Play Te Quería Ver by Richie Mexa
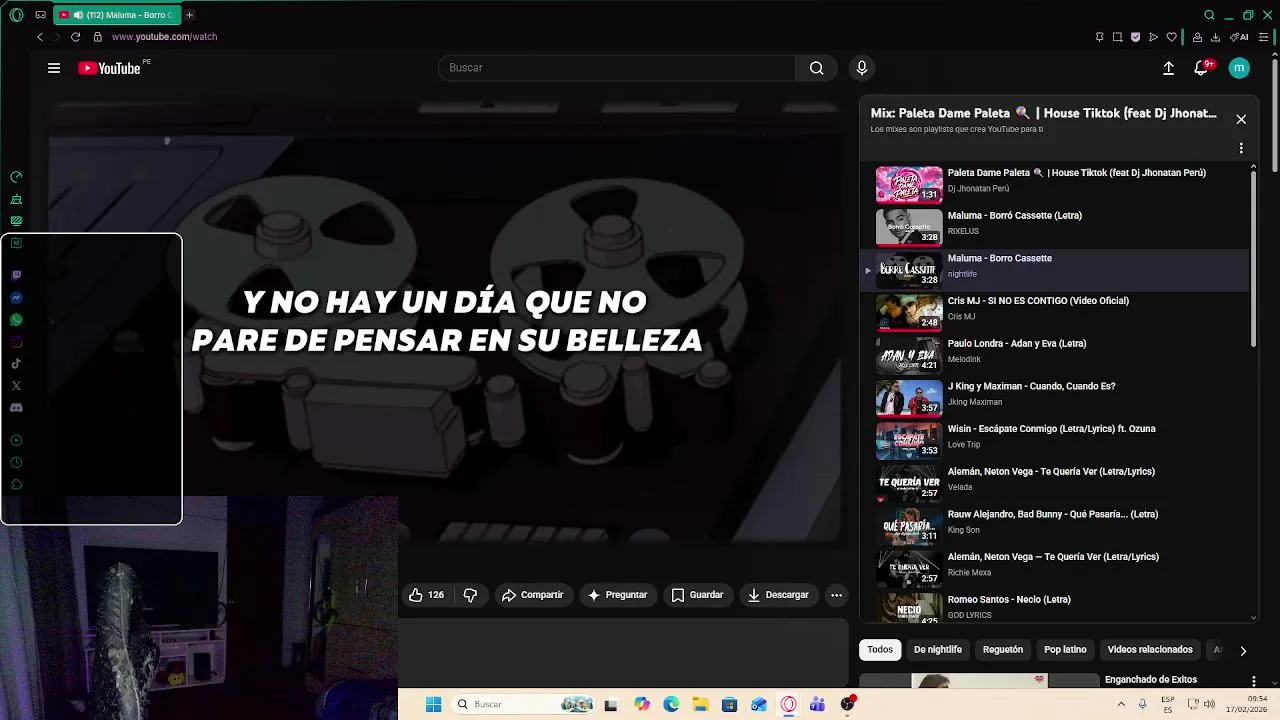1280x720 pixels. (x=1054, y=569)
